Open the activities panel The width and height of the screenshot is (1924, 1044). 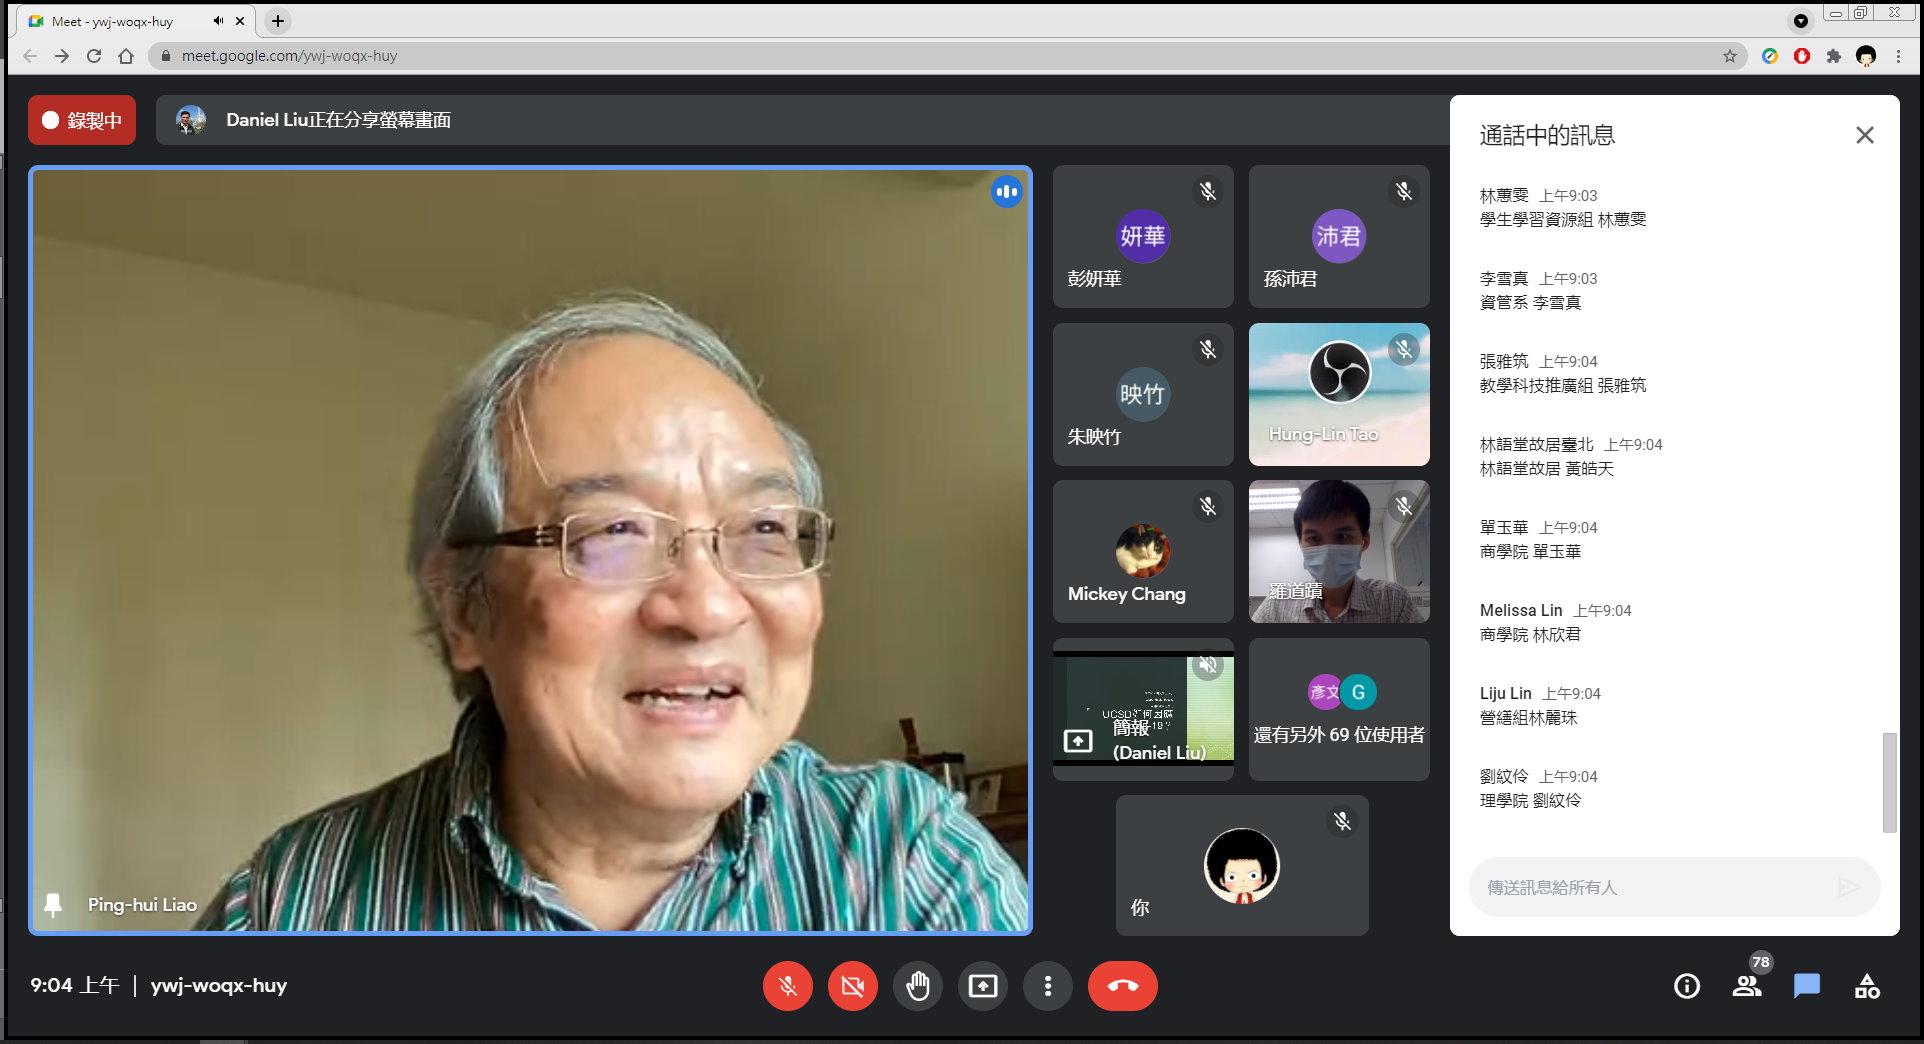(1868, 987)
